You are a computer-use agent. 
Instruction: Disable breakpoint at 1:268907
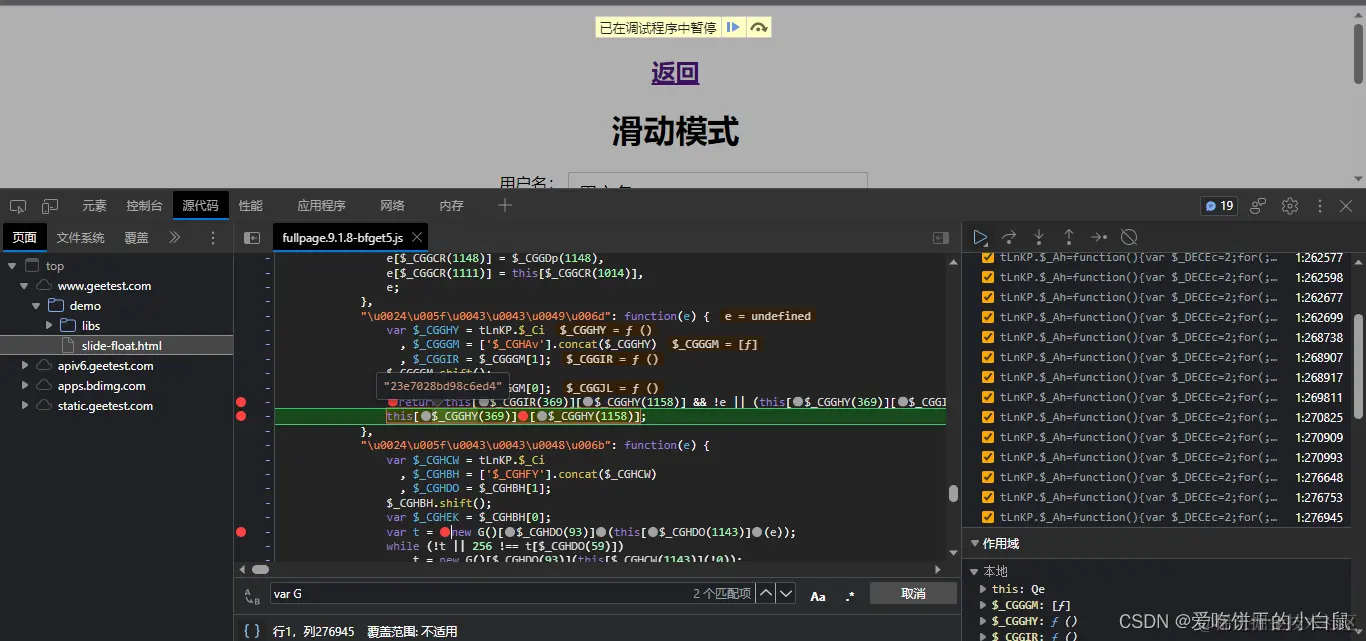pos(988,357)
